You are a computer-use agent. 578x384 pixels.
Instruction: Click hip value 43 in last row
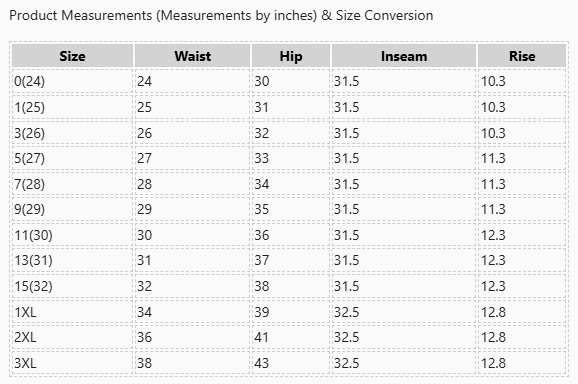[x=291, y=363]
